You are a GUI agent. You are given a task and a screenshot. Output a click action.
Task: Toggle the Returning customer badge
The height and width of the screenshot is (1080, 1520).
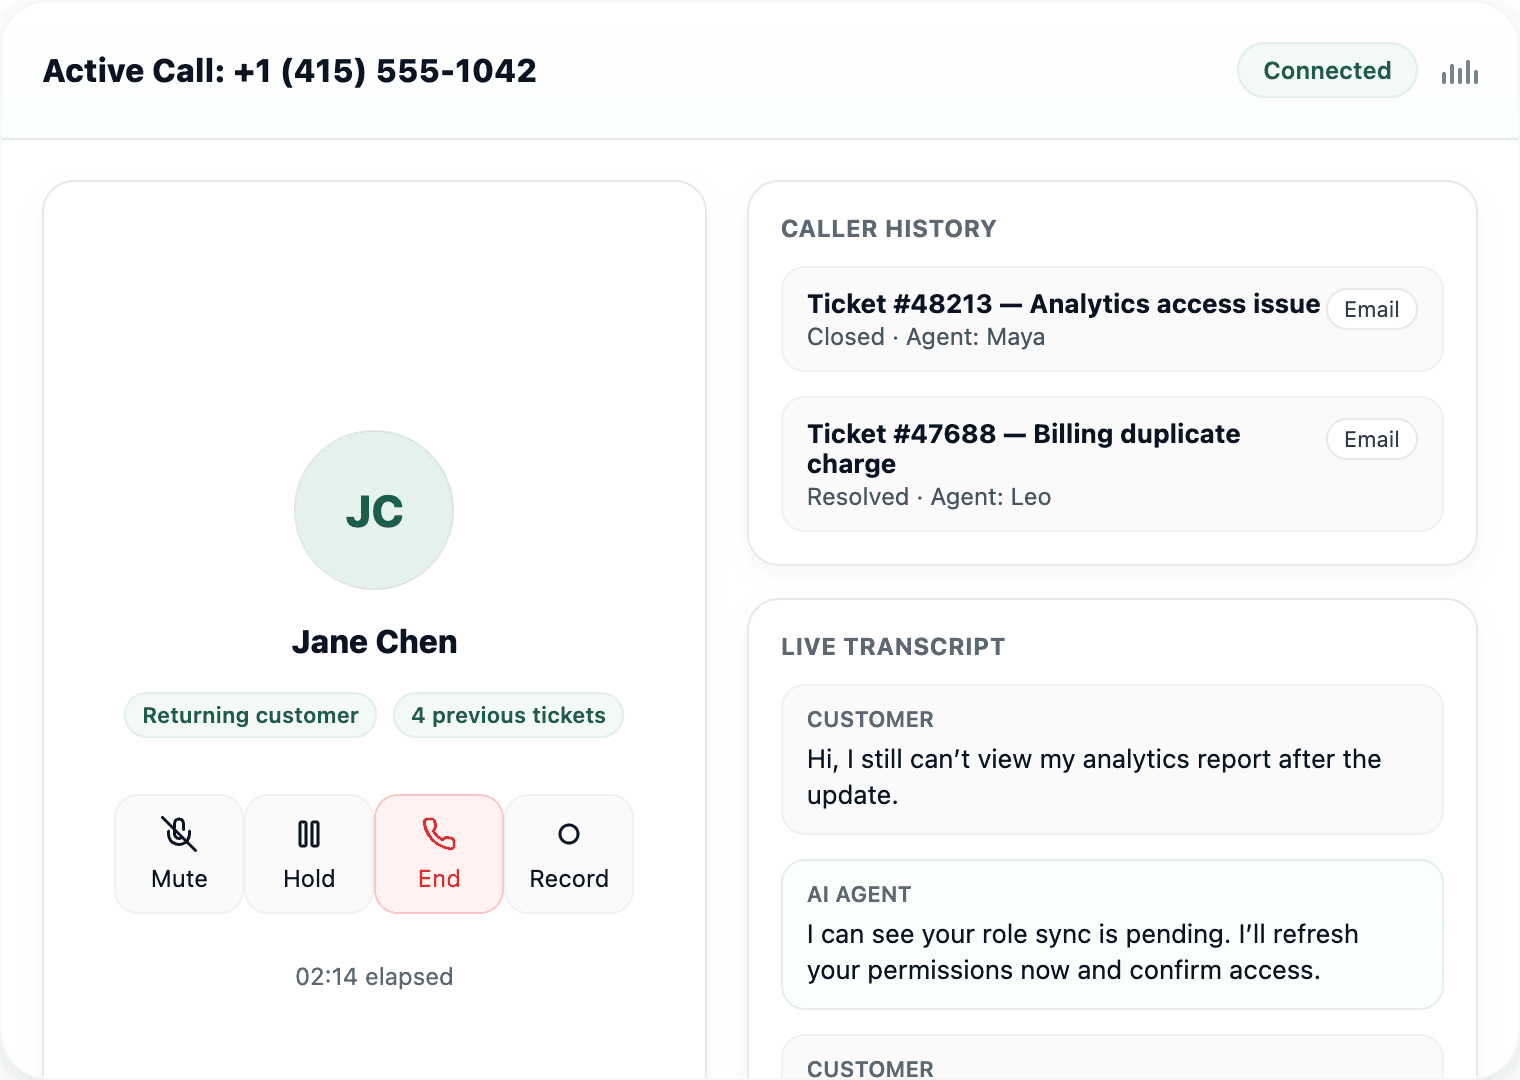250,715
